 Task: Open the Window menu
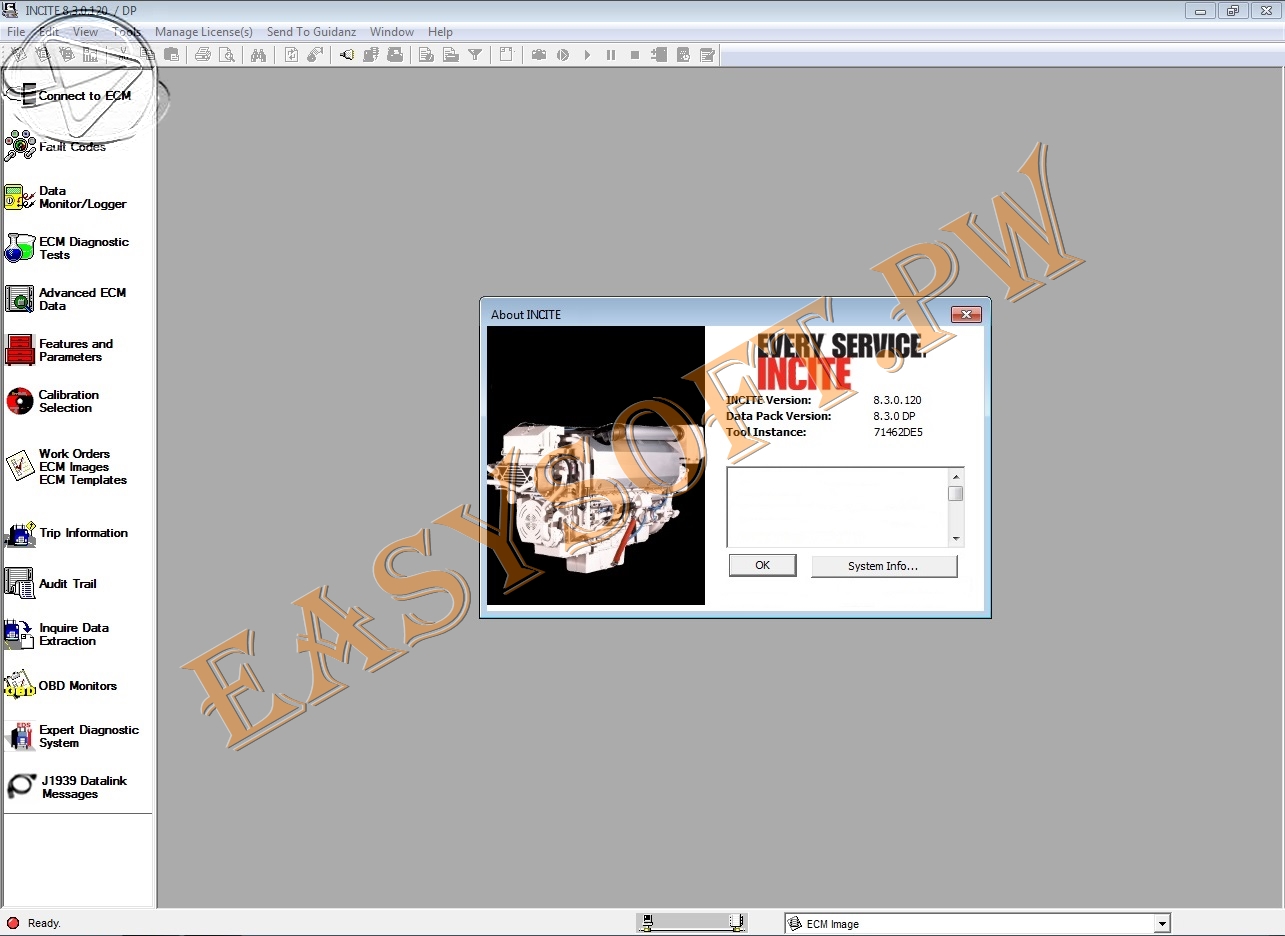pos(392,32)
